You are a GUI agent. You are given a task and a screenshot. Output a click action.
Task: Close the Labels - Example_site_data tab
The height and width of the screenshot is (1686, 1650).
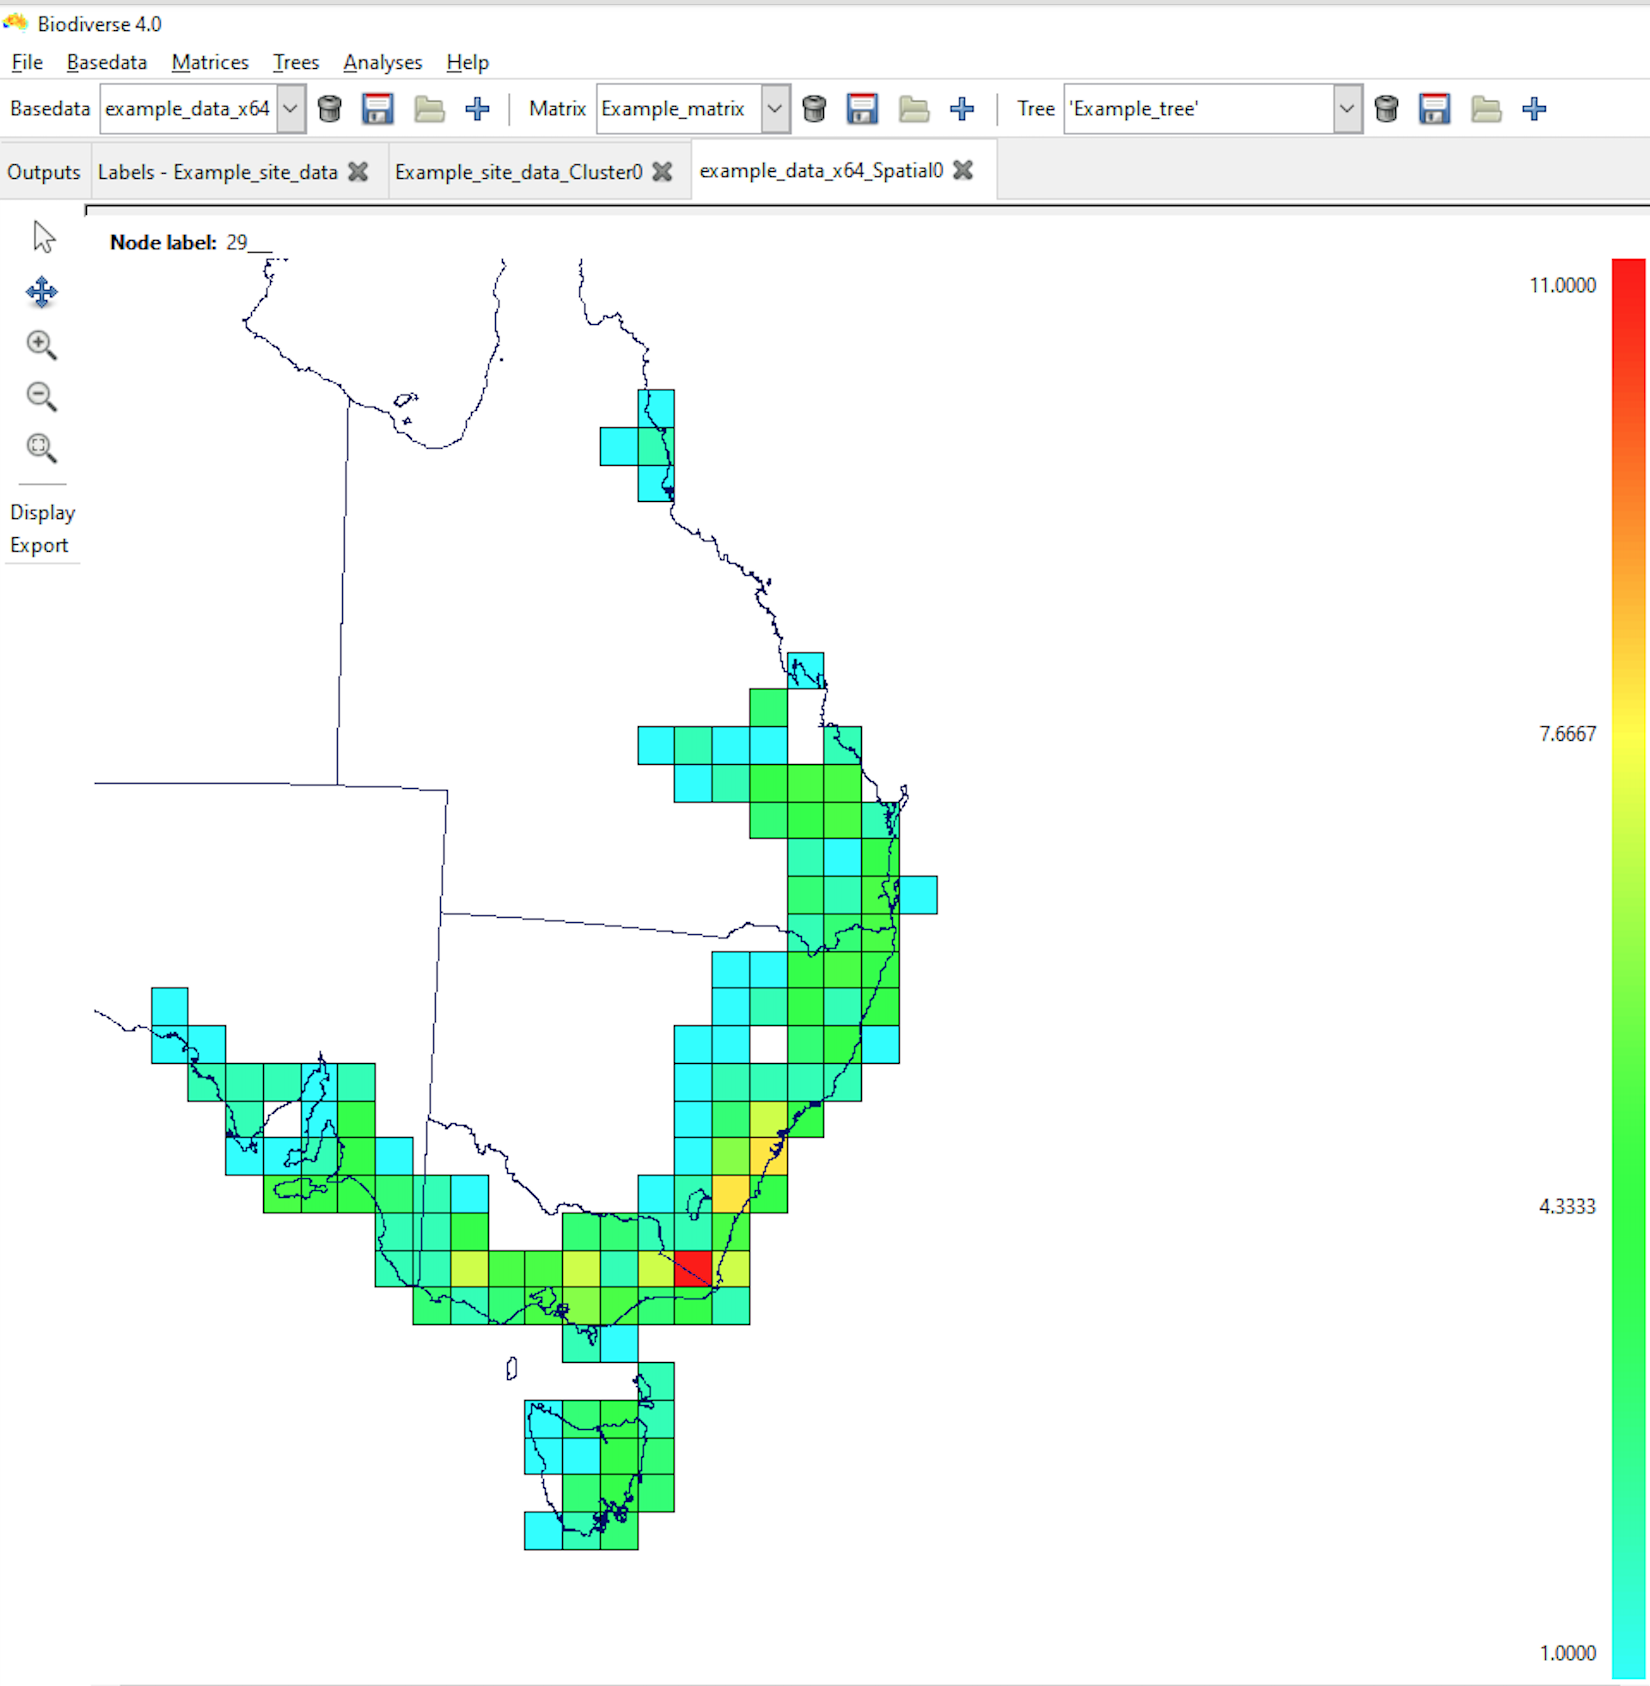click(358, 172)
